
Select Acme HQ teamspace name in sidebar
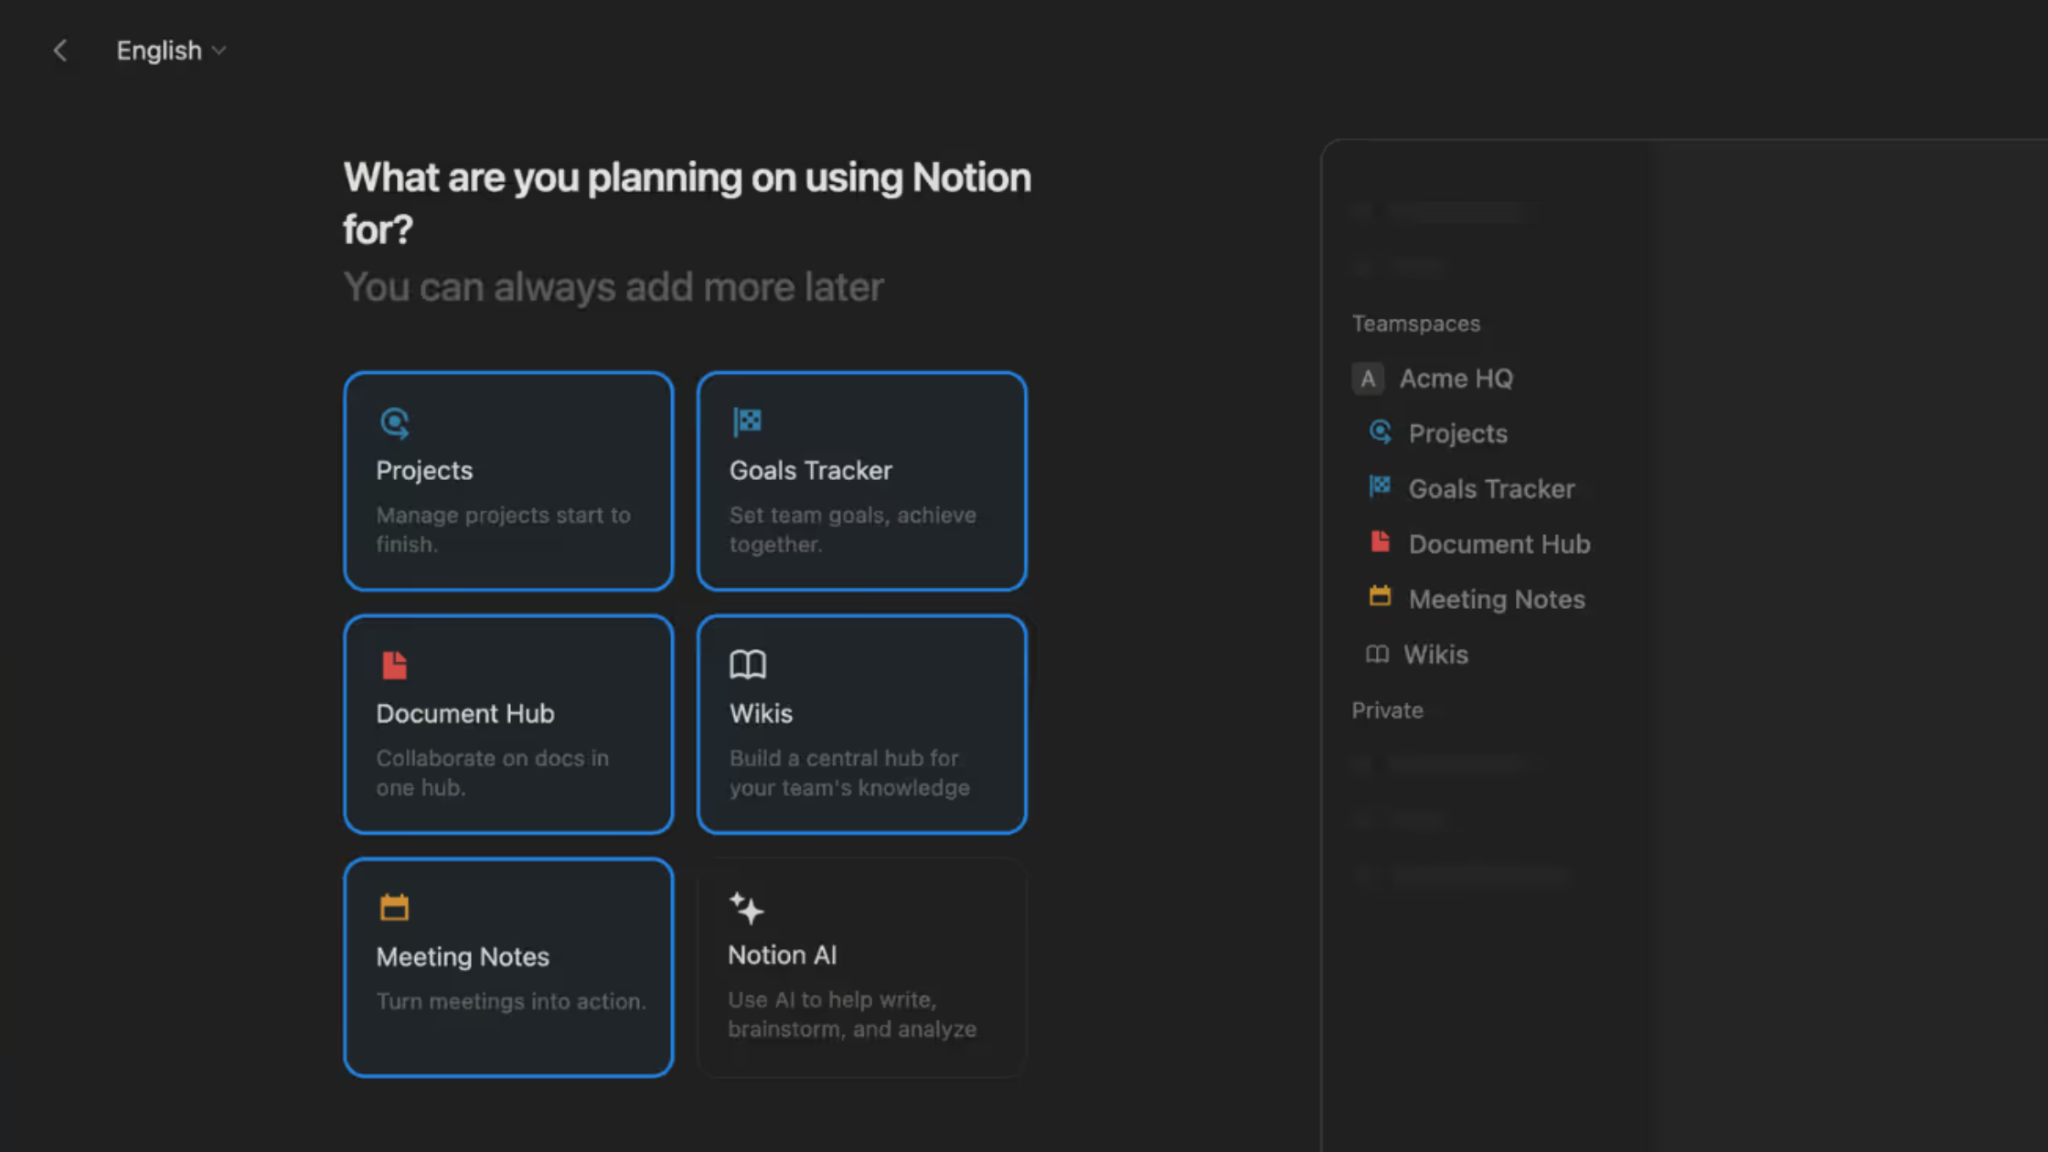coord(1456,379)
